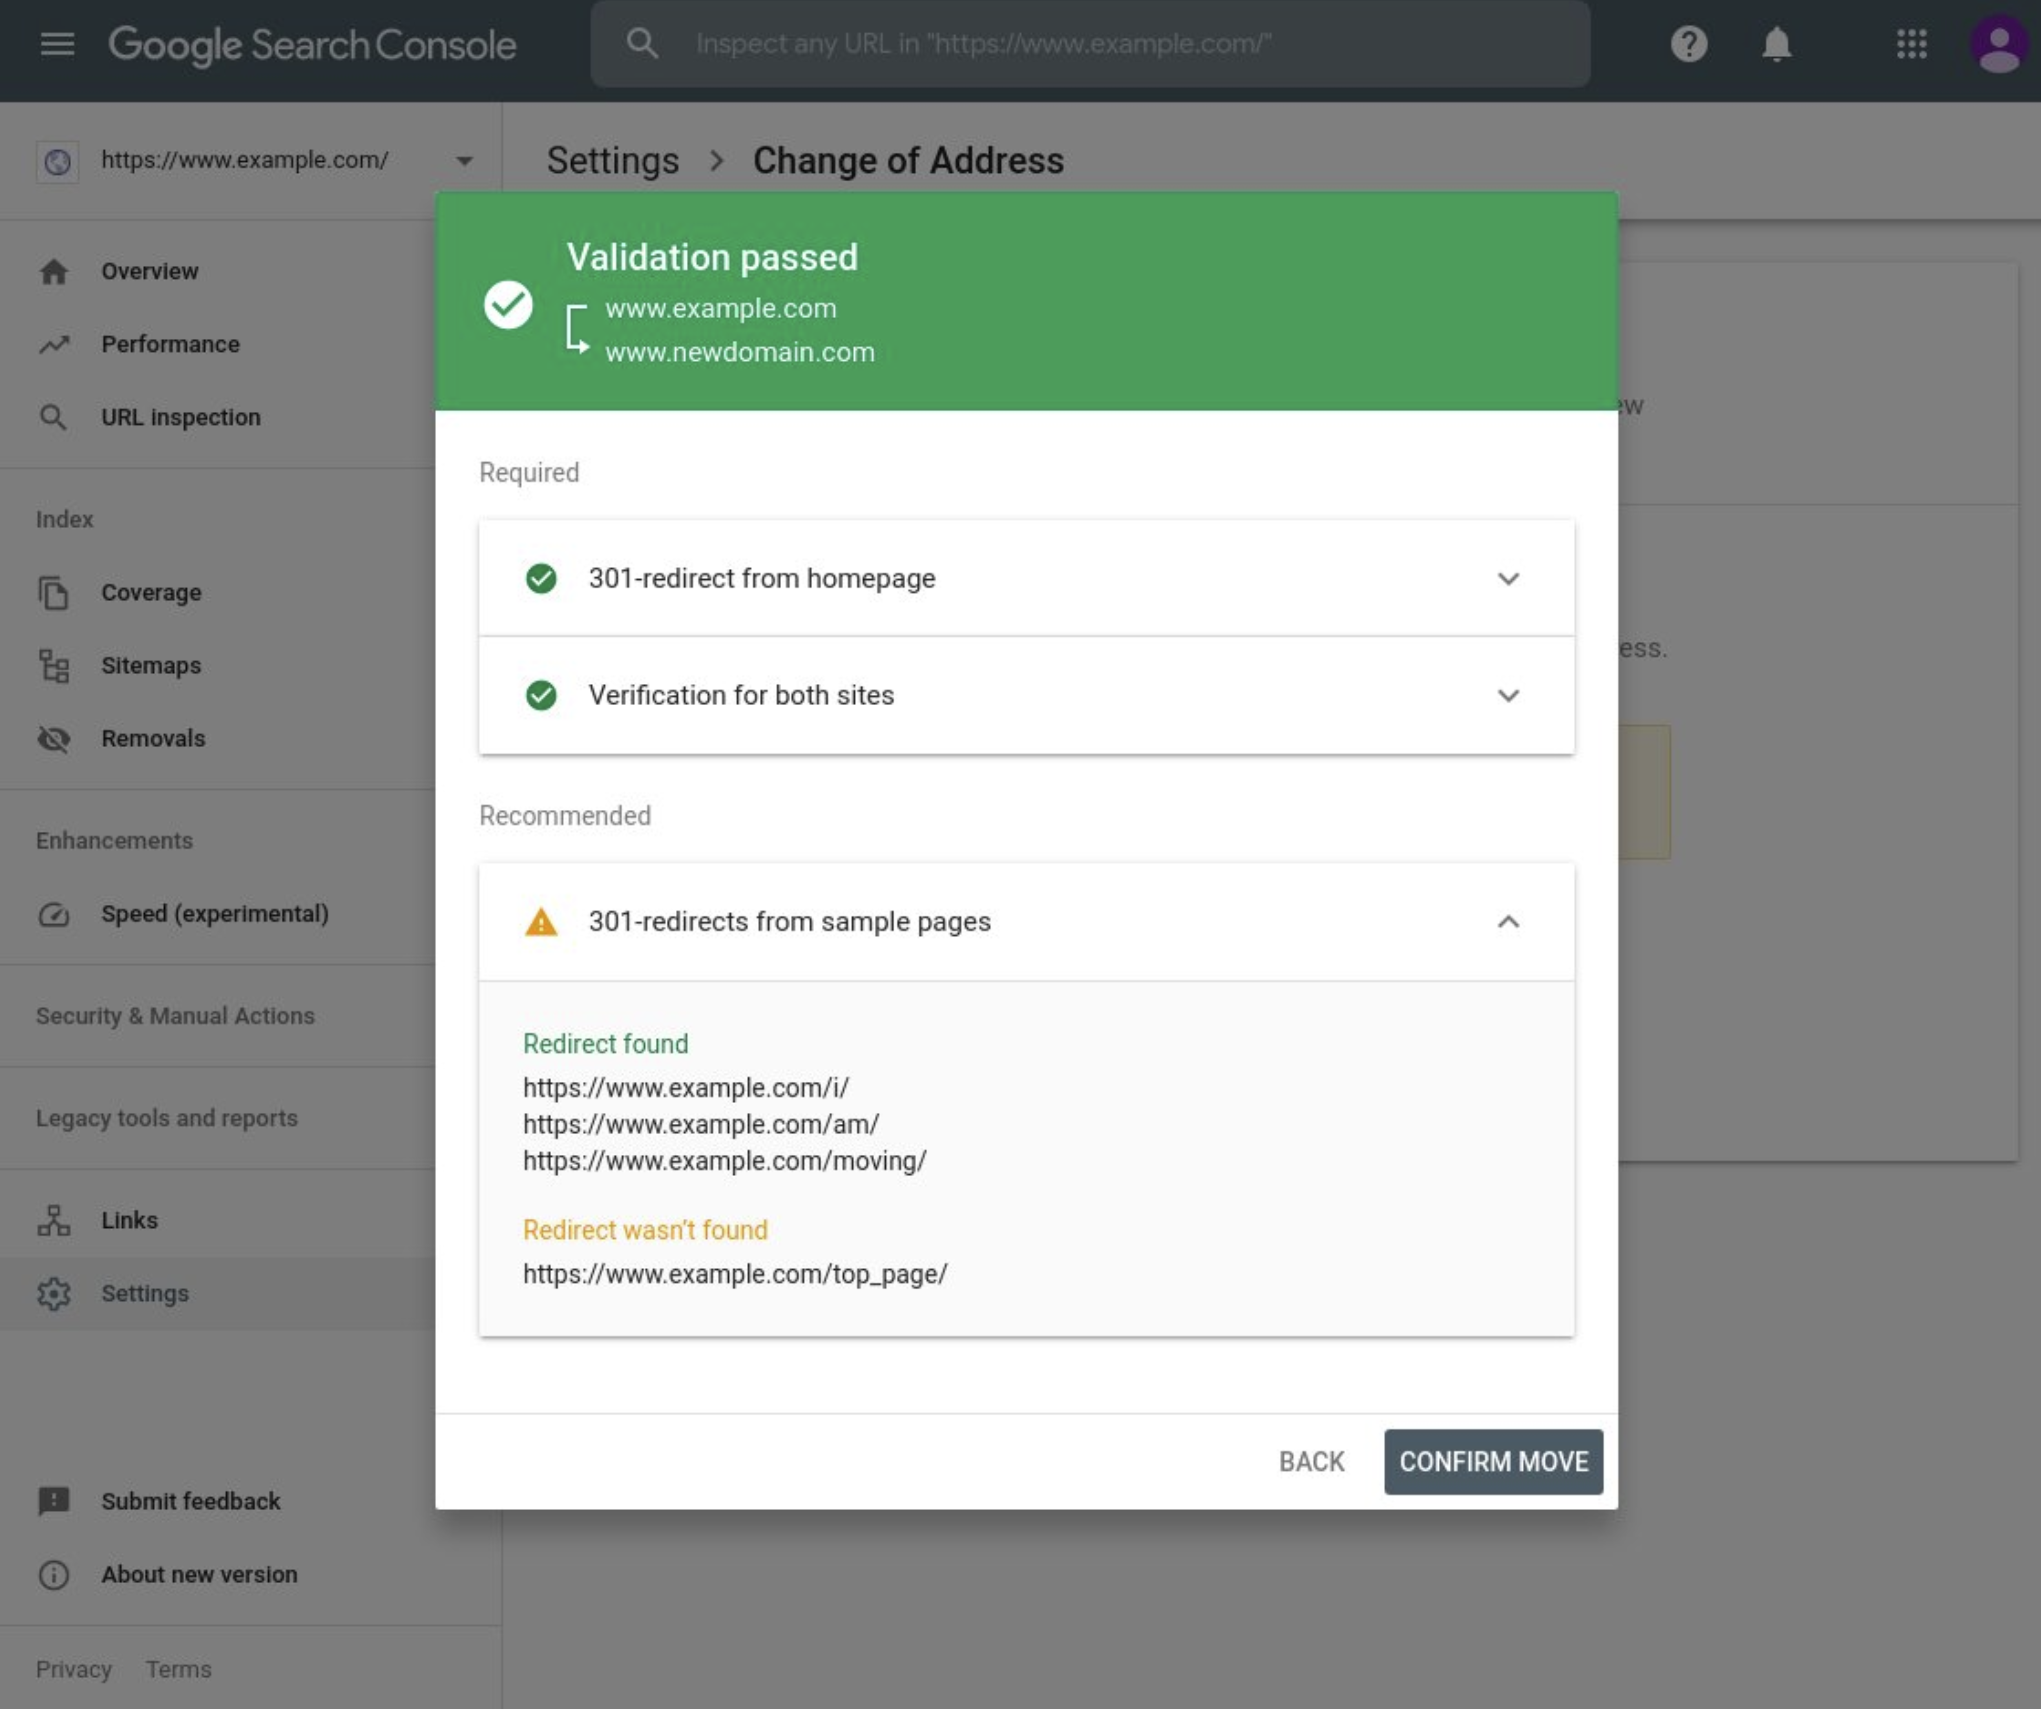The height and width of the screenshot is (1709, 2041).
Task: Open the notifications bell
Action: click(x=1777, y=44)
